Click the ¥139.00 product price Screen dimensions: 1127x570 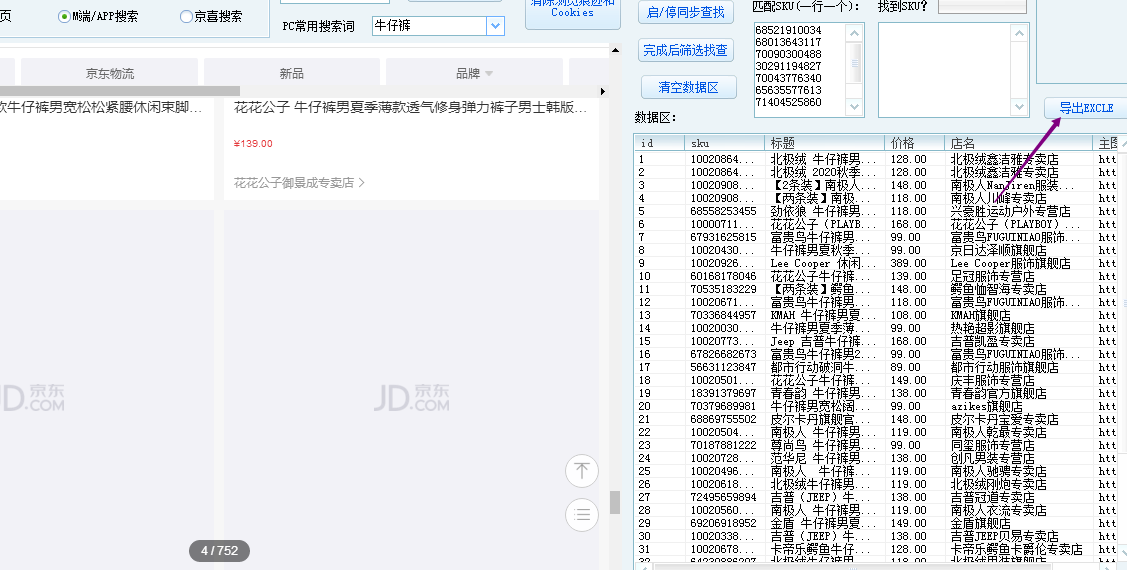[253, 144]
